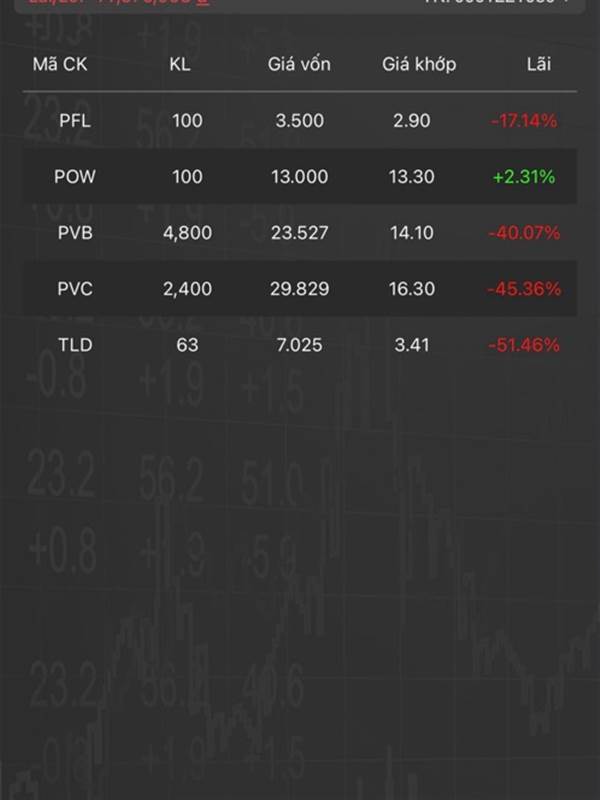Select the PVB stock code

(x=75, y=233)
